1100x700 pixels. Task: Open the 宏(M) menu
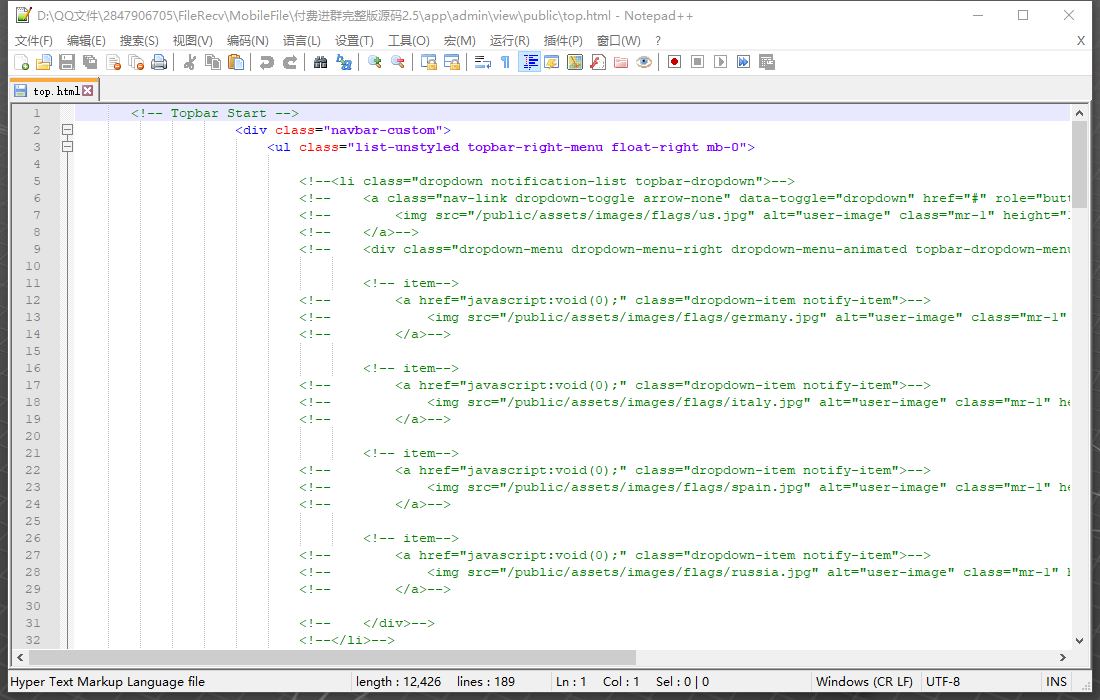460,41
